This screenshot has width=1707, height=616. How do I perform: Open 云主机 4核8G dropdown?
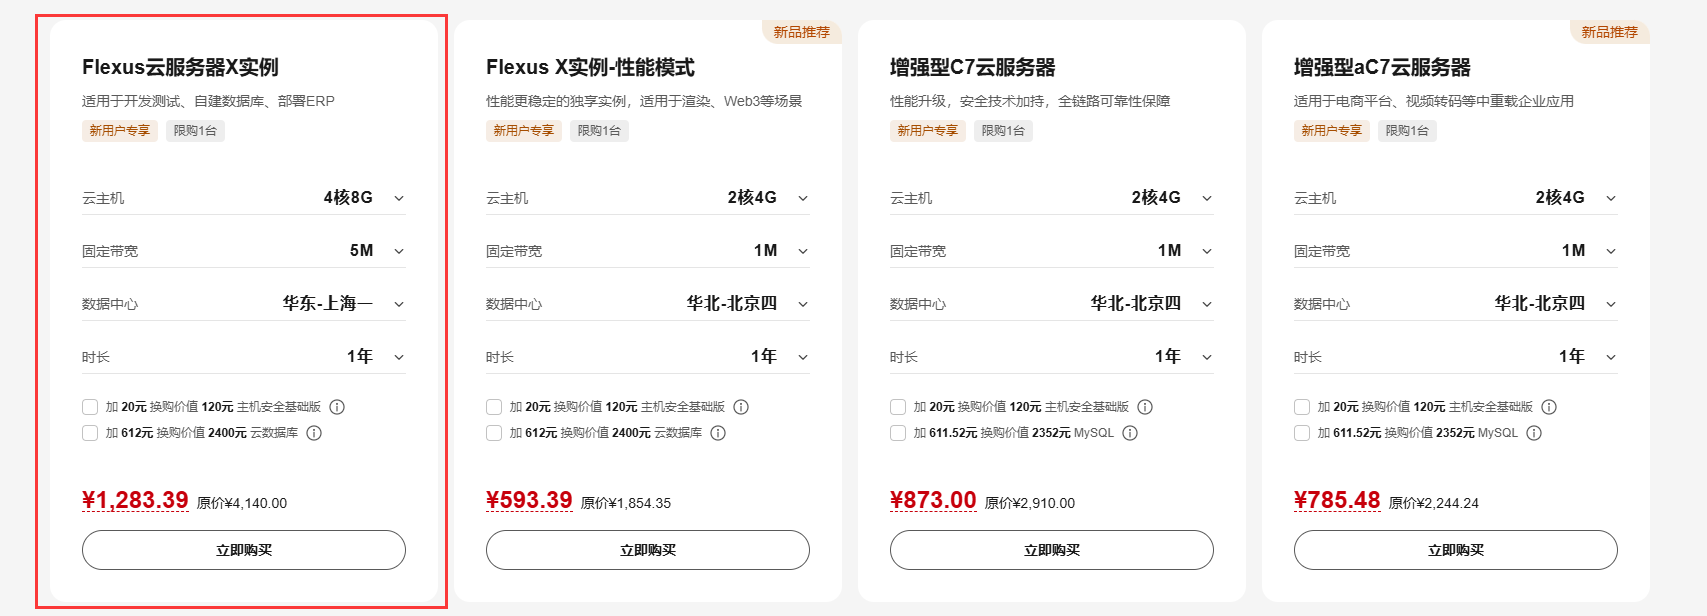pos(399,198)
